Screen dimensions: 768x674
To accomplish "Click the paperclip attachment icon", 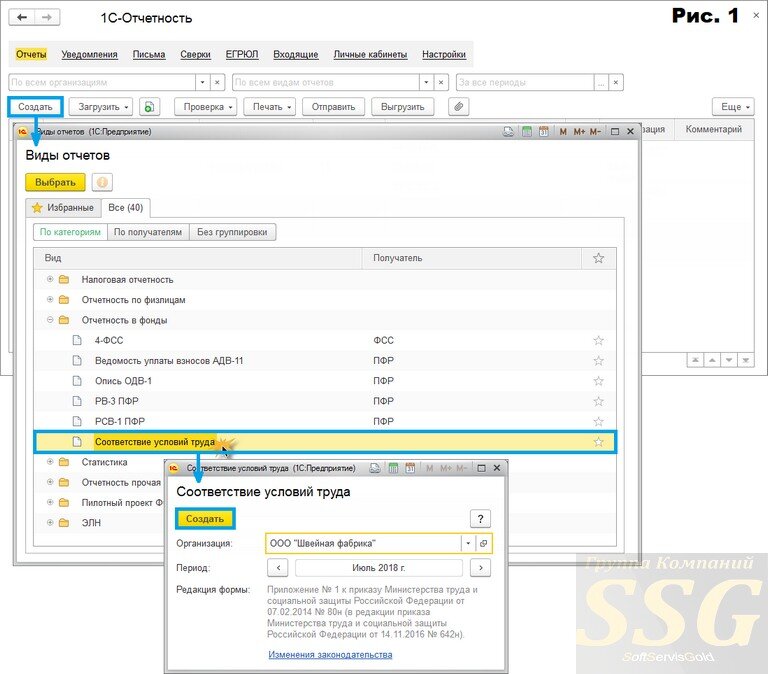I will point(458,107).
